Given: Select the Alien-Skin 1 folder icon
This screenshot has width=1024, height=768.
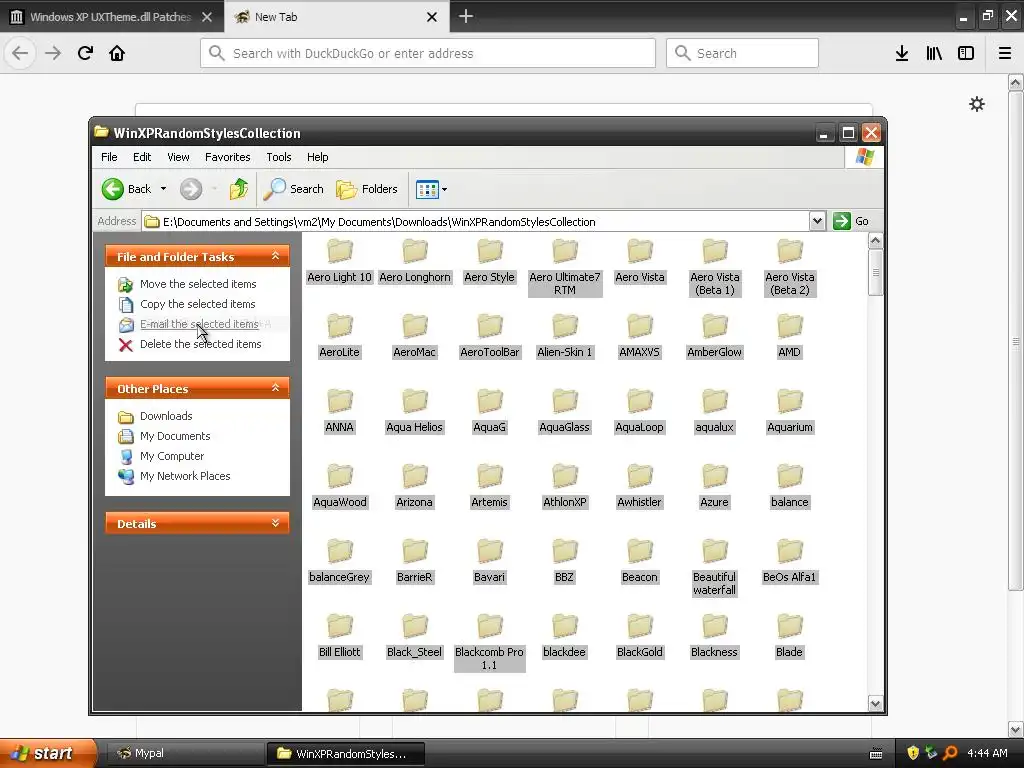Looking at the screenshot, I should 565,327.
